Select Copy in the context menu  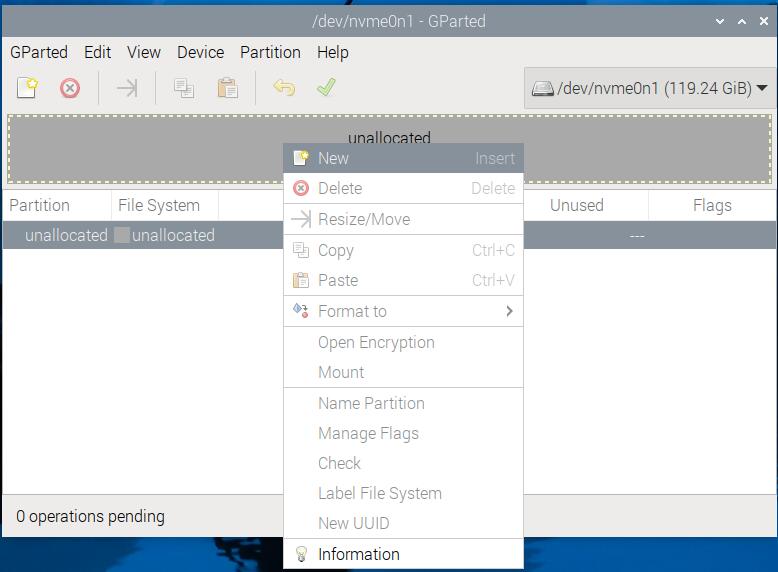click(403, 250)
